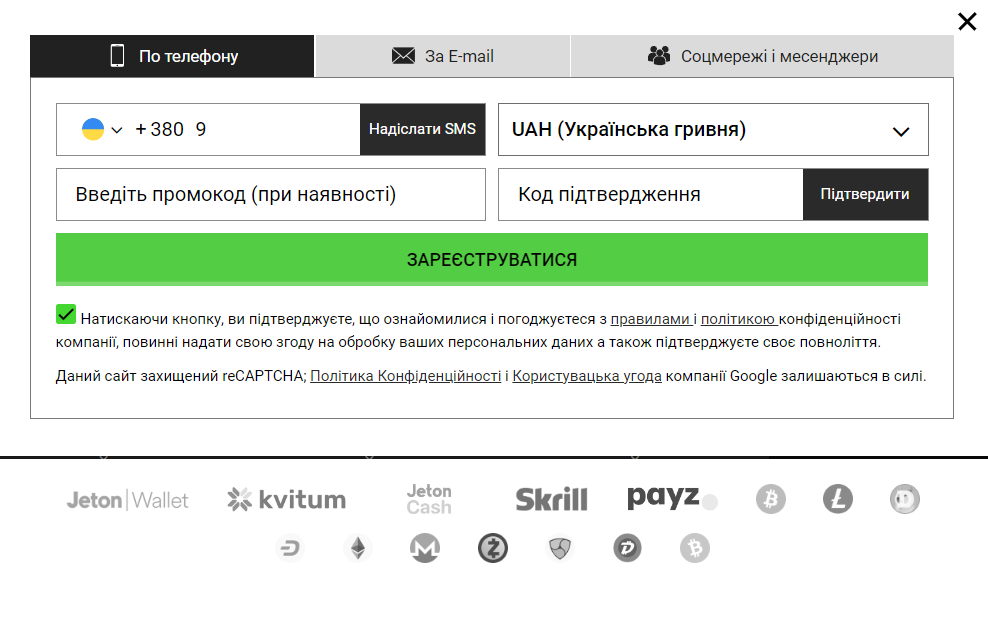Expand the country code chevron

pos(117,130)
